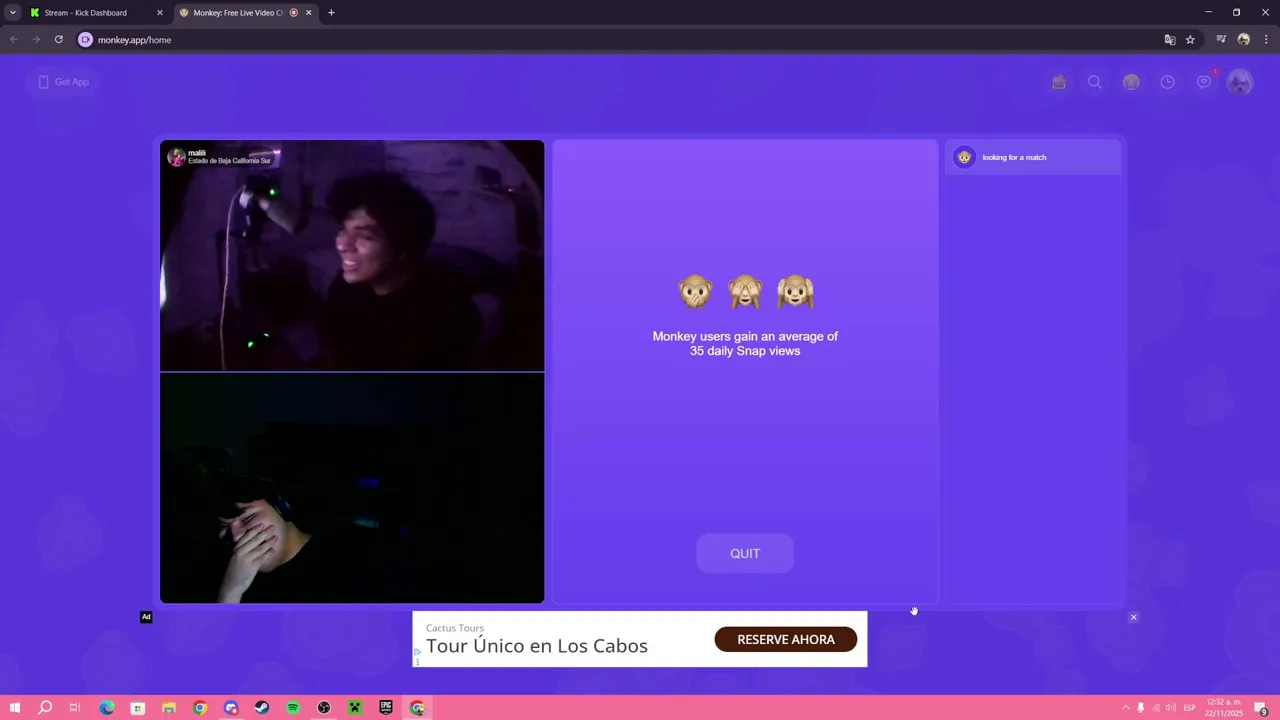Click the Snap views tip text
The height and width of the screenshot is (720, 1280).
click(745, 343)
